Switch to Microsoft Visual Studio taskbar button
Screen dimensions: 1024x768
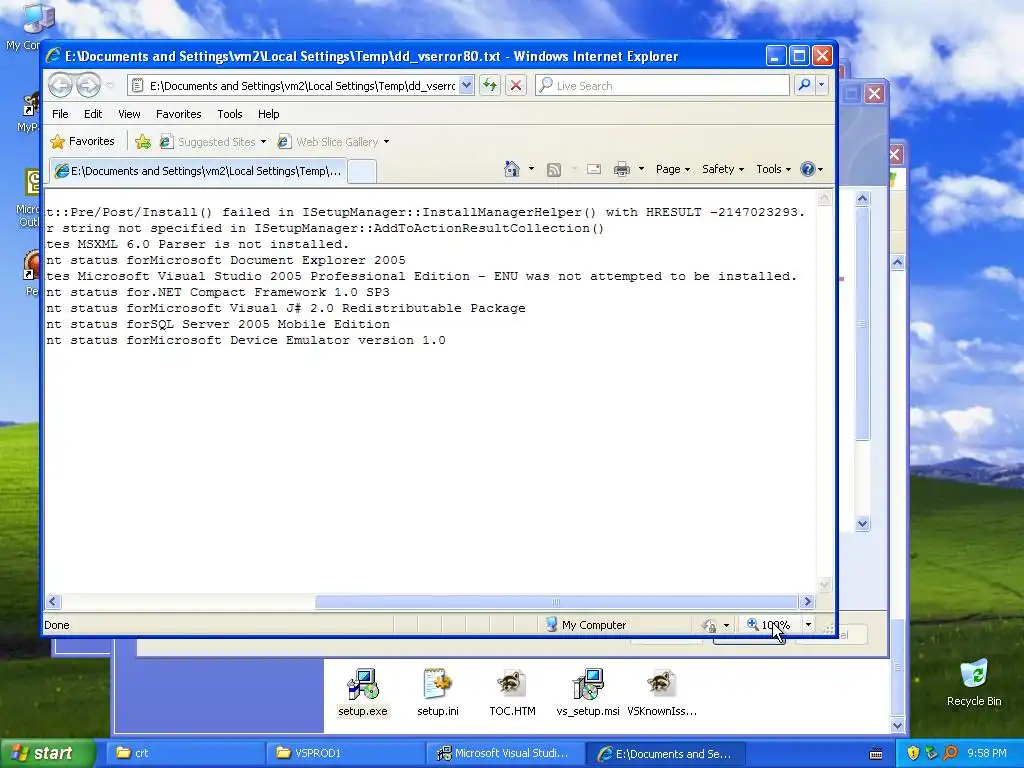pos(505,753)
